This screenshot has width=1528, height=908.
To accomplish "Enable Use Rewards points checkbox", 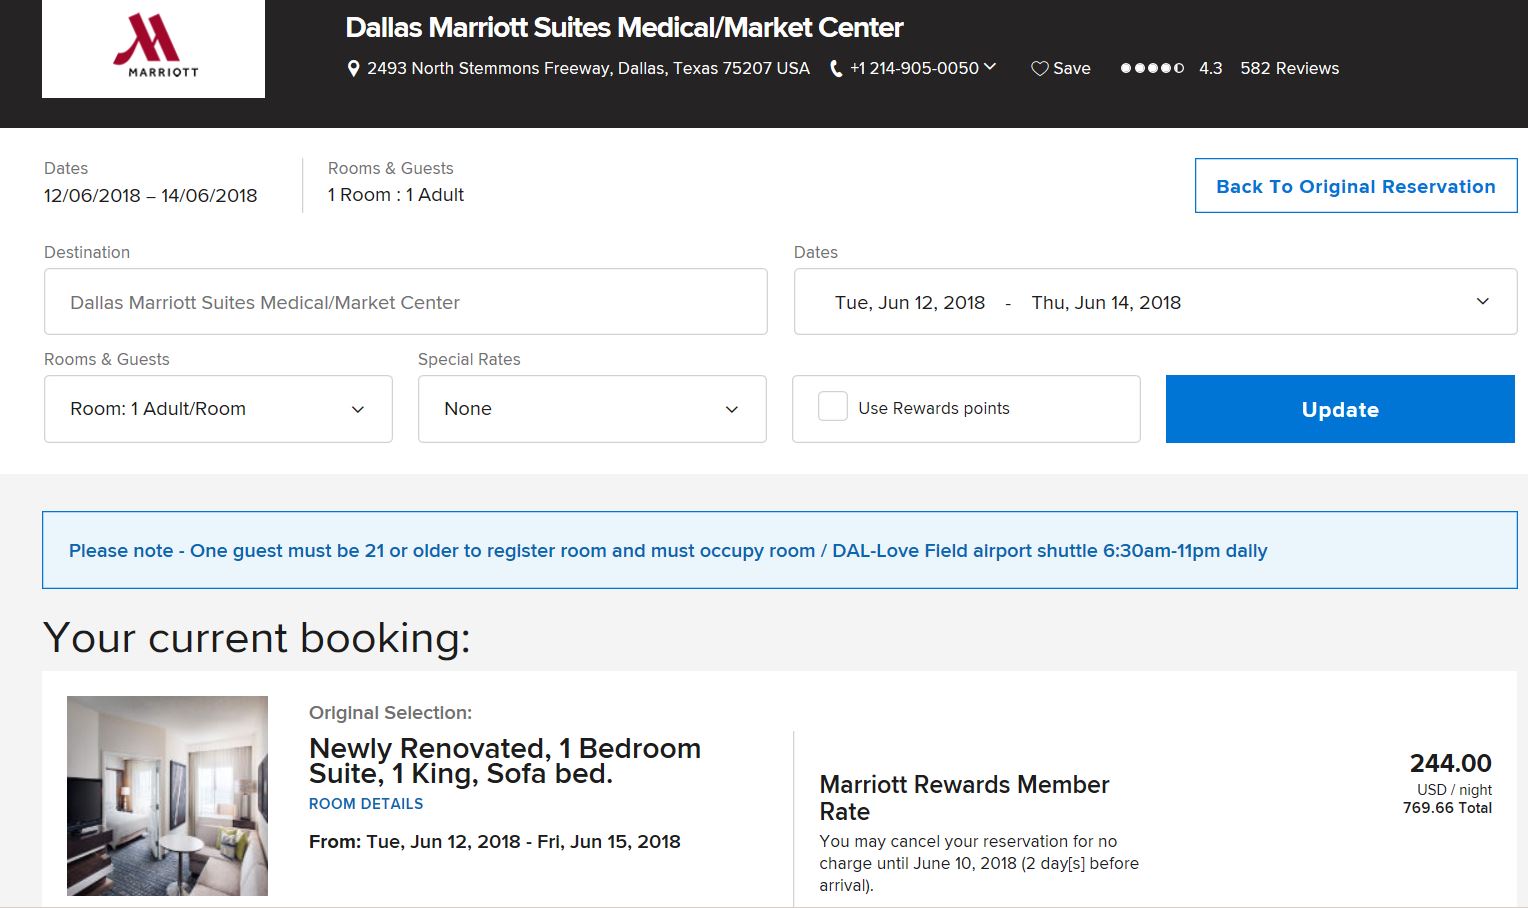I will pyautogui.click(x=833, y=406).
